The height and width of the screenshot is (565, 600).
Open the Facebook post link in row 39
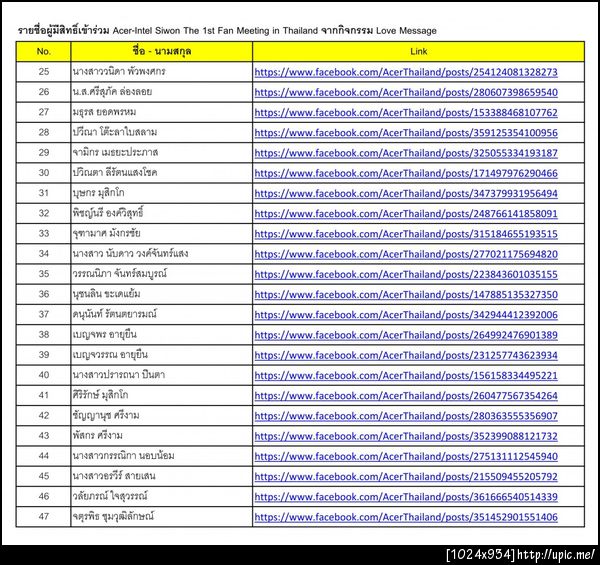(406, 355)
